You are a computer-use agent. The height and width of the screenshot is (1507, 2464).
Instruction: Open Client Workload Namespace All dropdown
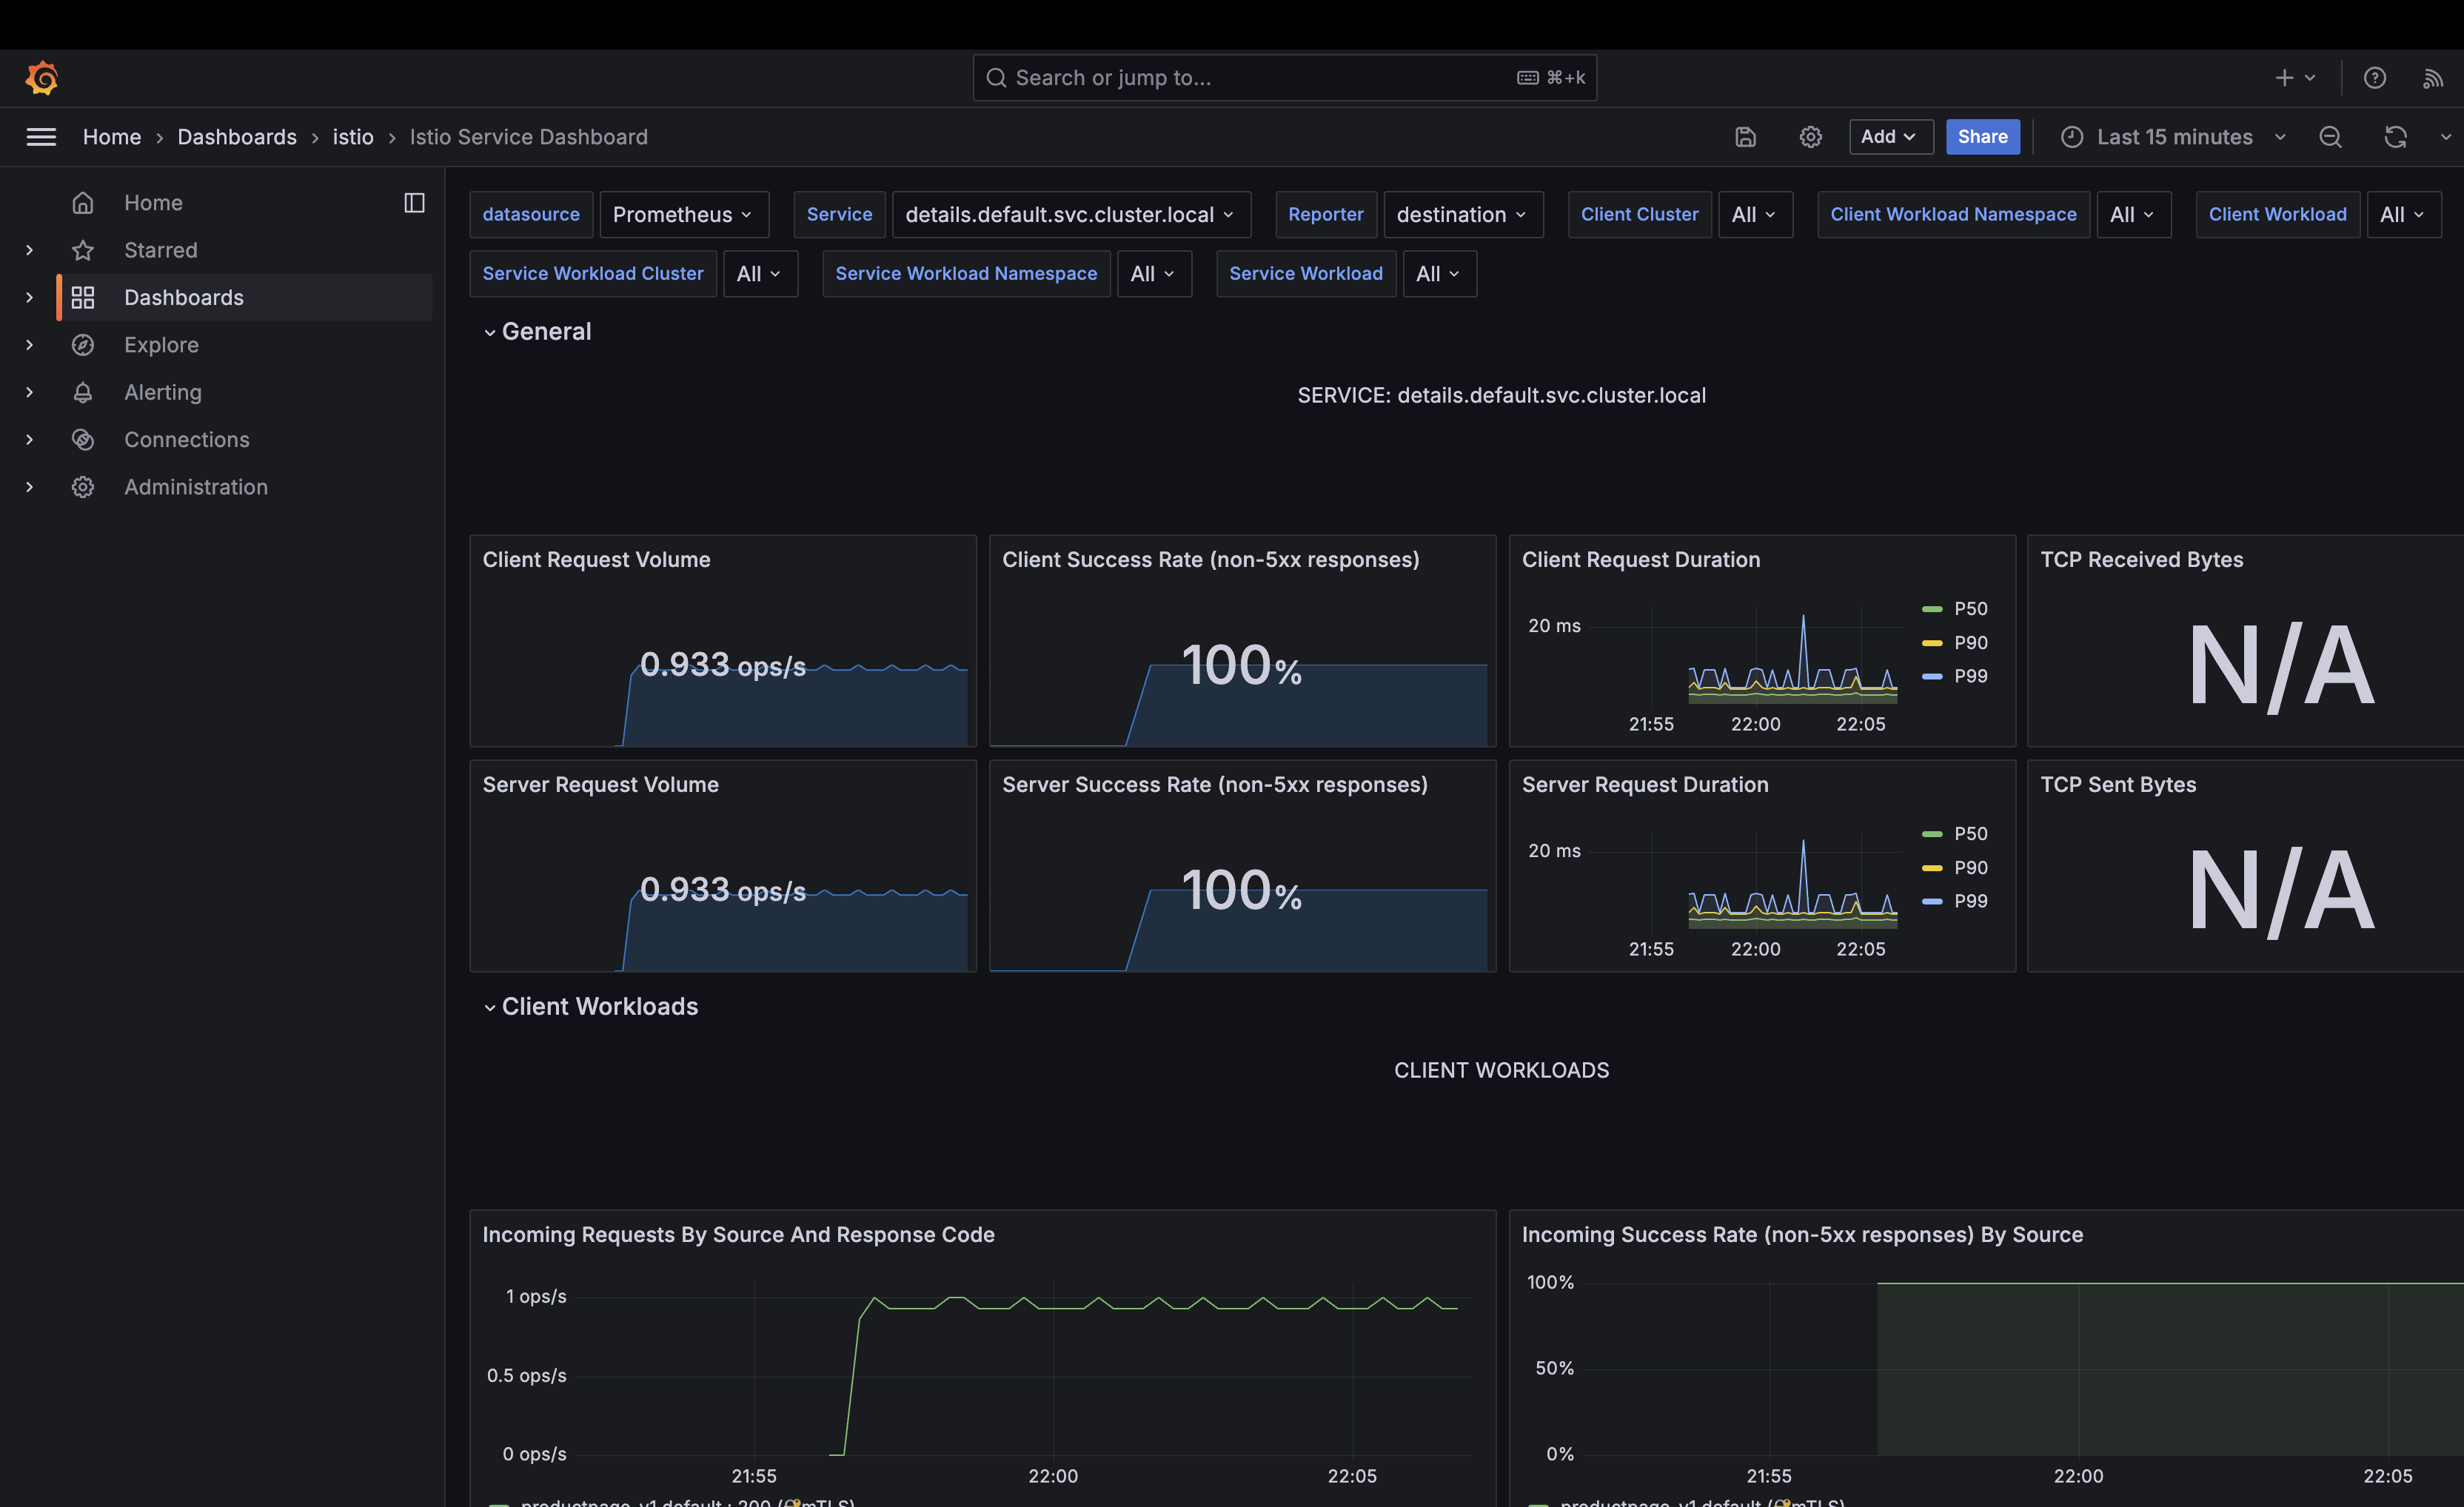pyautogui.click(x=2133, y=215)
